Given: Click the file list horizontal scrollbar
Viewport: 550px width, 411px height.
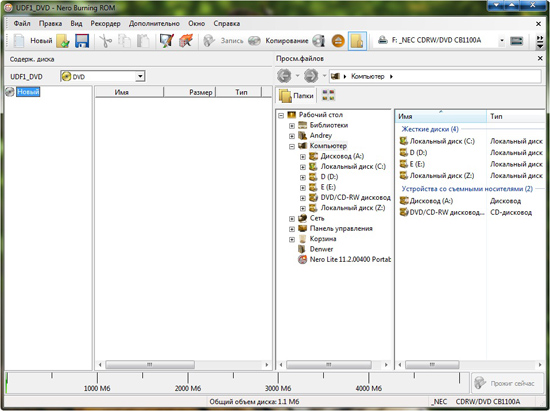Looking at the screenshot, I should tap(432, 365).
